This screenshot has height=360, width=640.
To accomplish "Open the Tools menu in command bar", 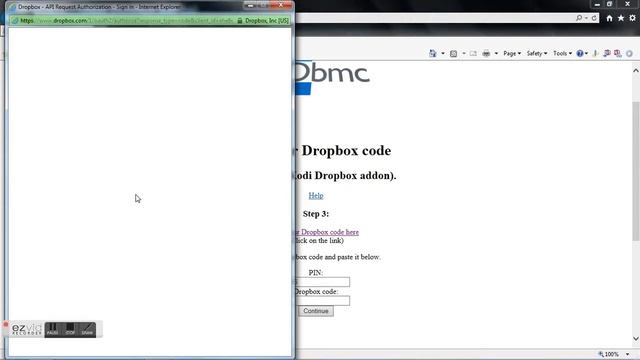I will [562, 53].
